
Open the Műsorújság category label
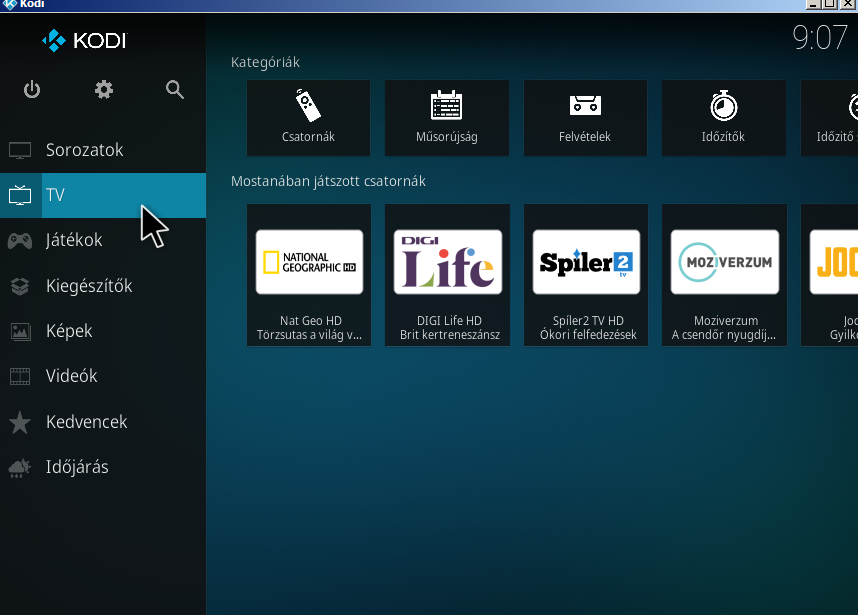tap(447, 137)
